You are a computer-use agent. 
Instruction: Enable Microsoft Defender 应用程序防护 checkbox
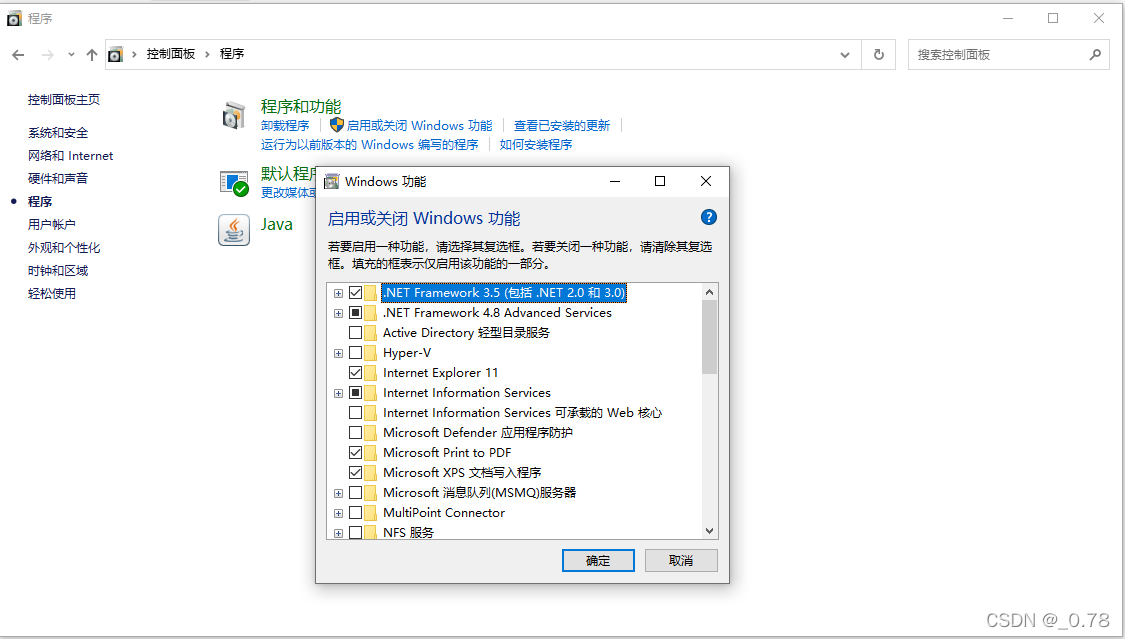[355, 432]
